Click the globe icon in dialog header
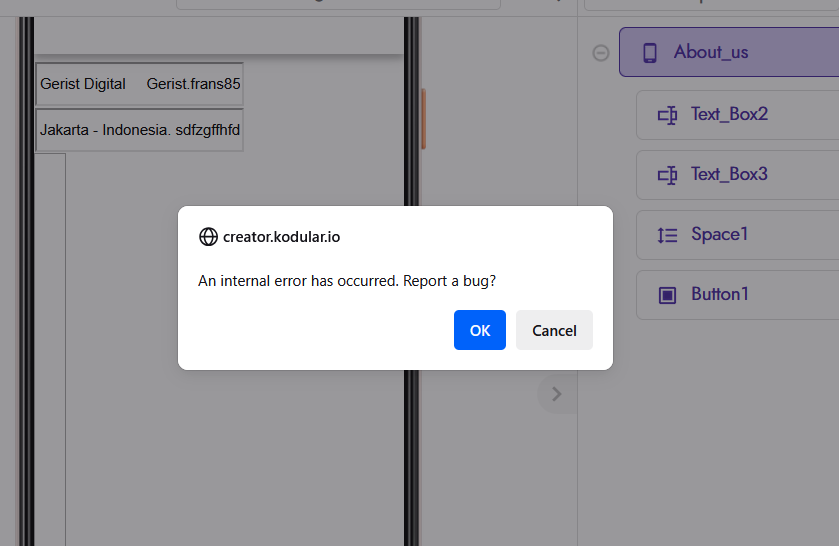The height and width of the screenshot is (546, 839). (208, 237)
